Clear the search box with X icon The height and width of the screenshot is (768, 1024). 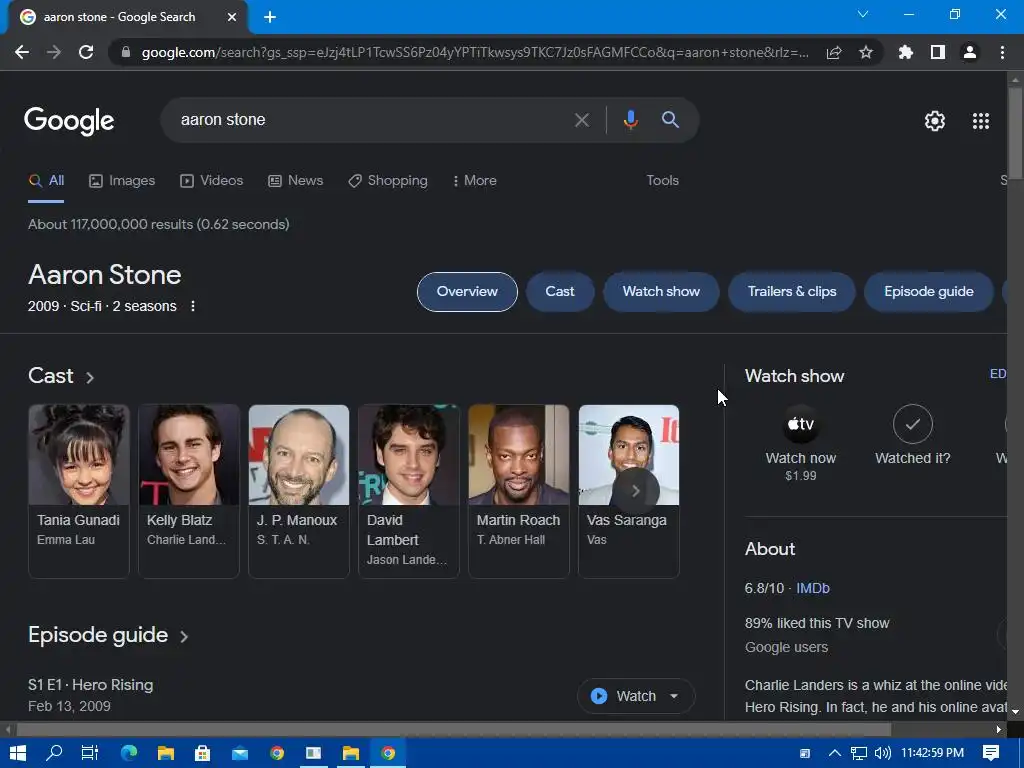pos(582,120)
